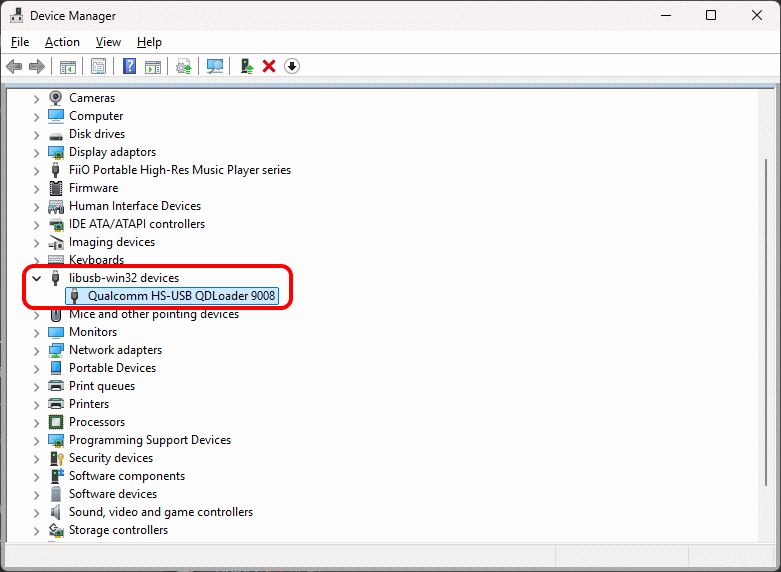Expand Programming Support Devices
This screenshot has height=572, width=781.
point(36,441)
